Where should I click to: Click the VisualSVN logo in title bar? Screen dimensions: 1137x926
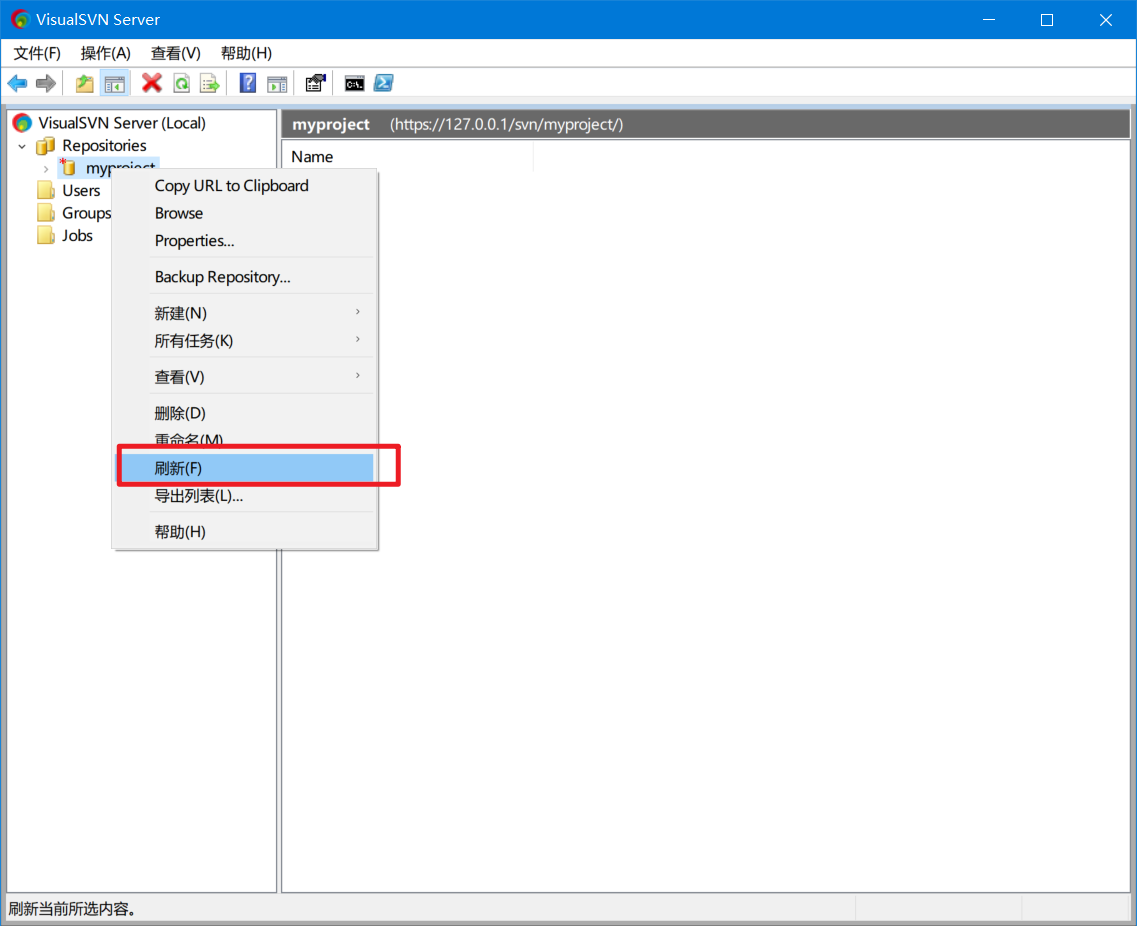(x=20, y=19)
